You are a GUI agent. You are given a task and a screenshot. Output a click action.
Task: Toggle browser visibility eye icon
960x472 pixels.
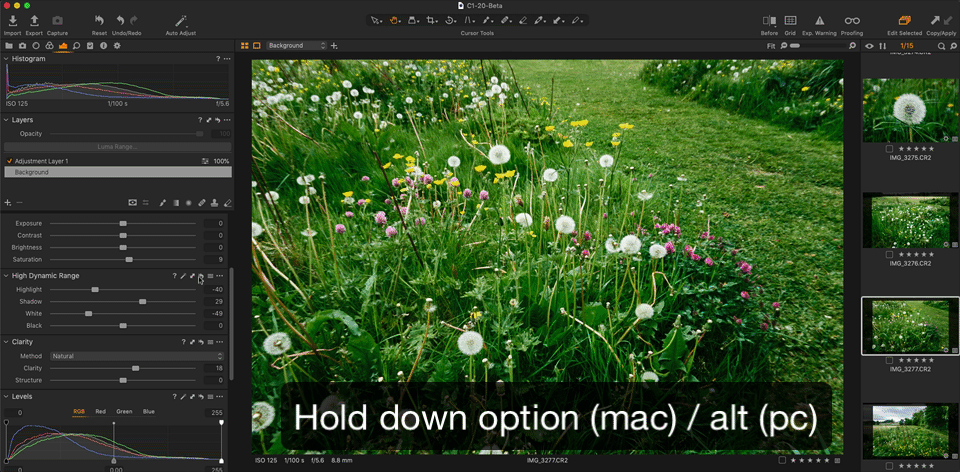[x=869, y=46]
